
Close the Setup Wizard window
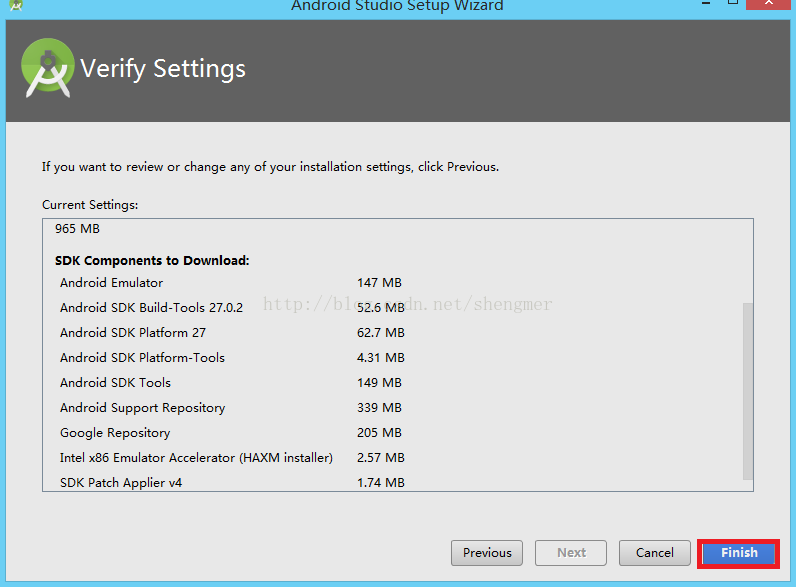click(x=769, y=3)
